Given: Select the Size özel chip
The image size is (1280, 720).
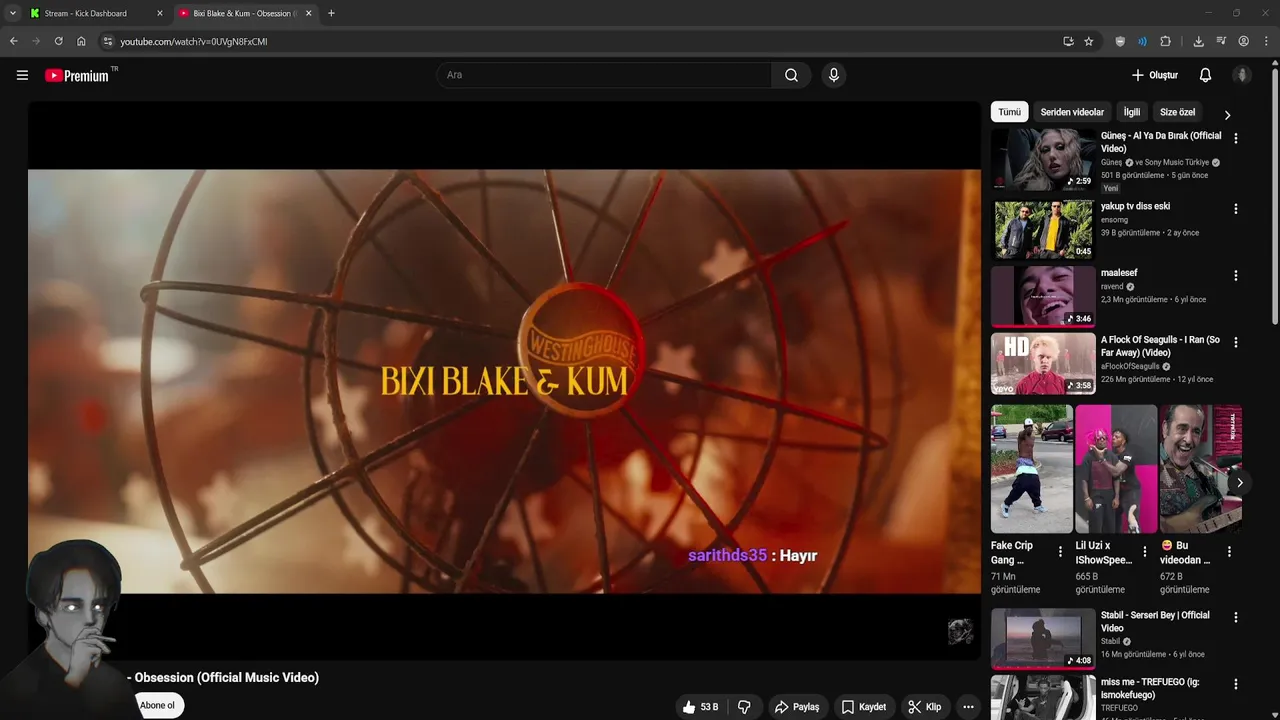Looking at the screenshot, I should (x=1177, y=112).
